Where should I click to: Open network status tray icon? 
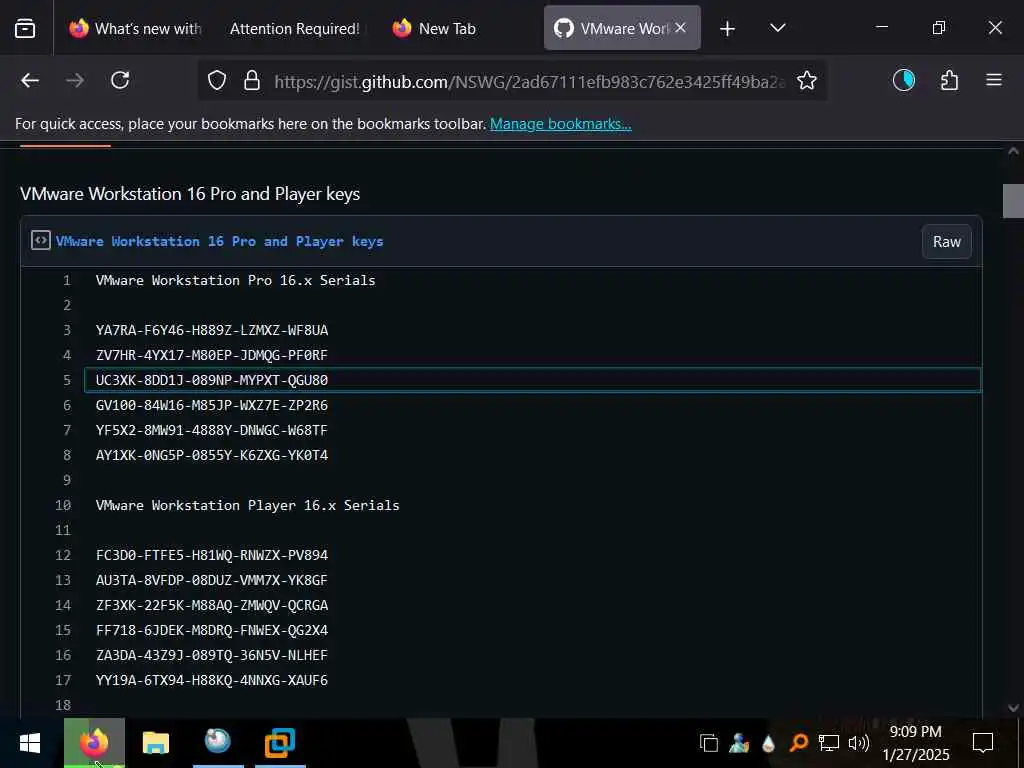tap(829, 743)
